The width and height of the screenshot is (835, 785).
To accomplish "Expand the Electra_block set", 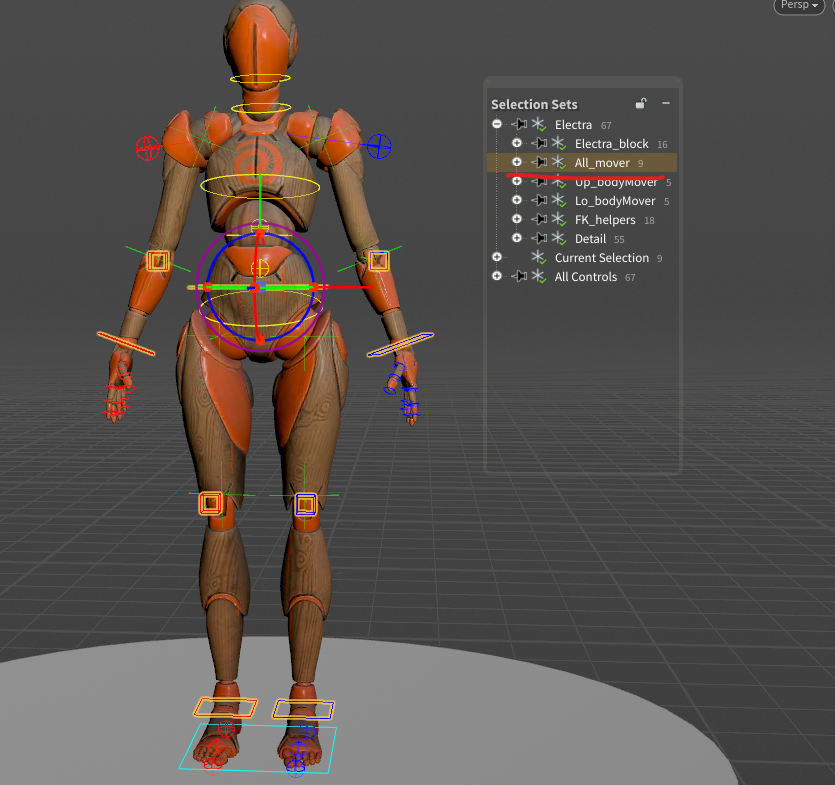I will (517, 143).
